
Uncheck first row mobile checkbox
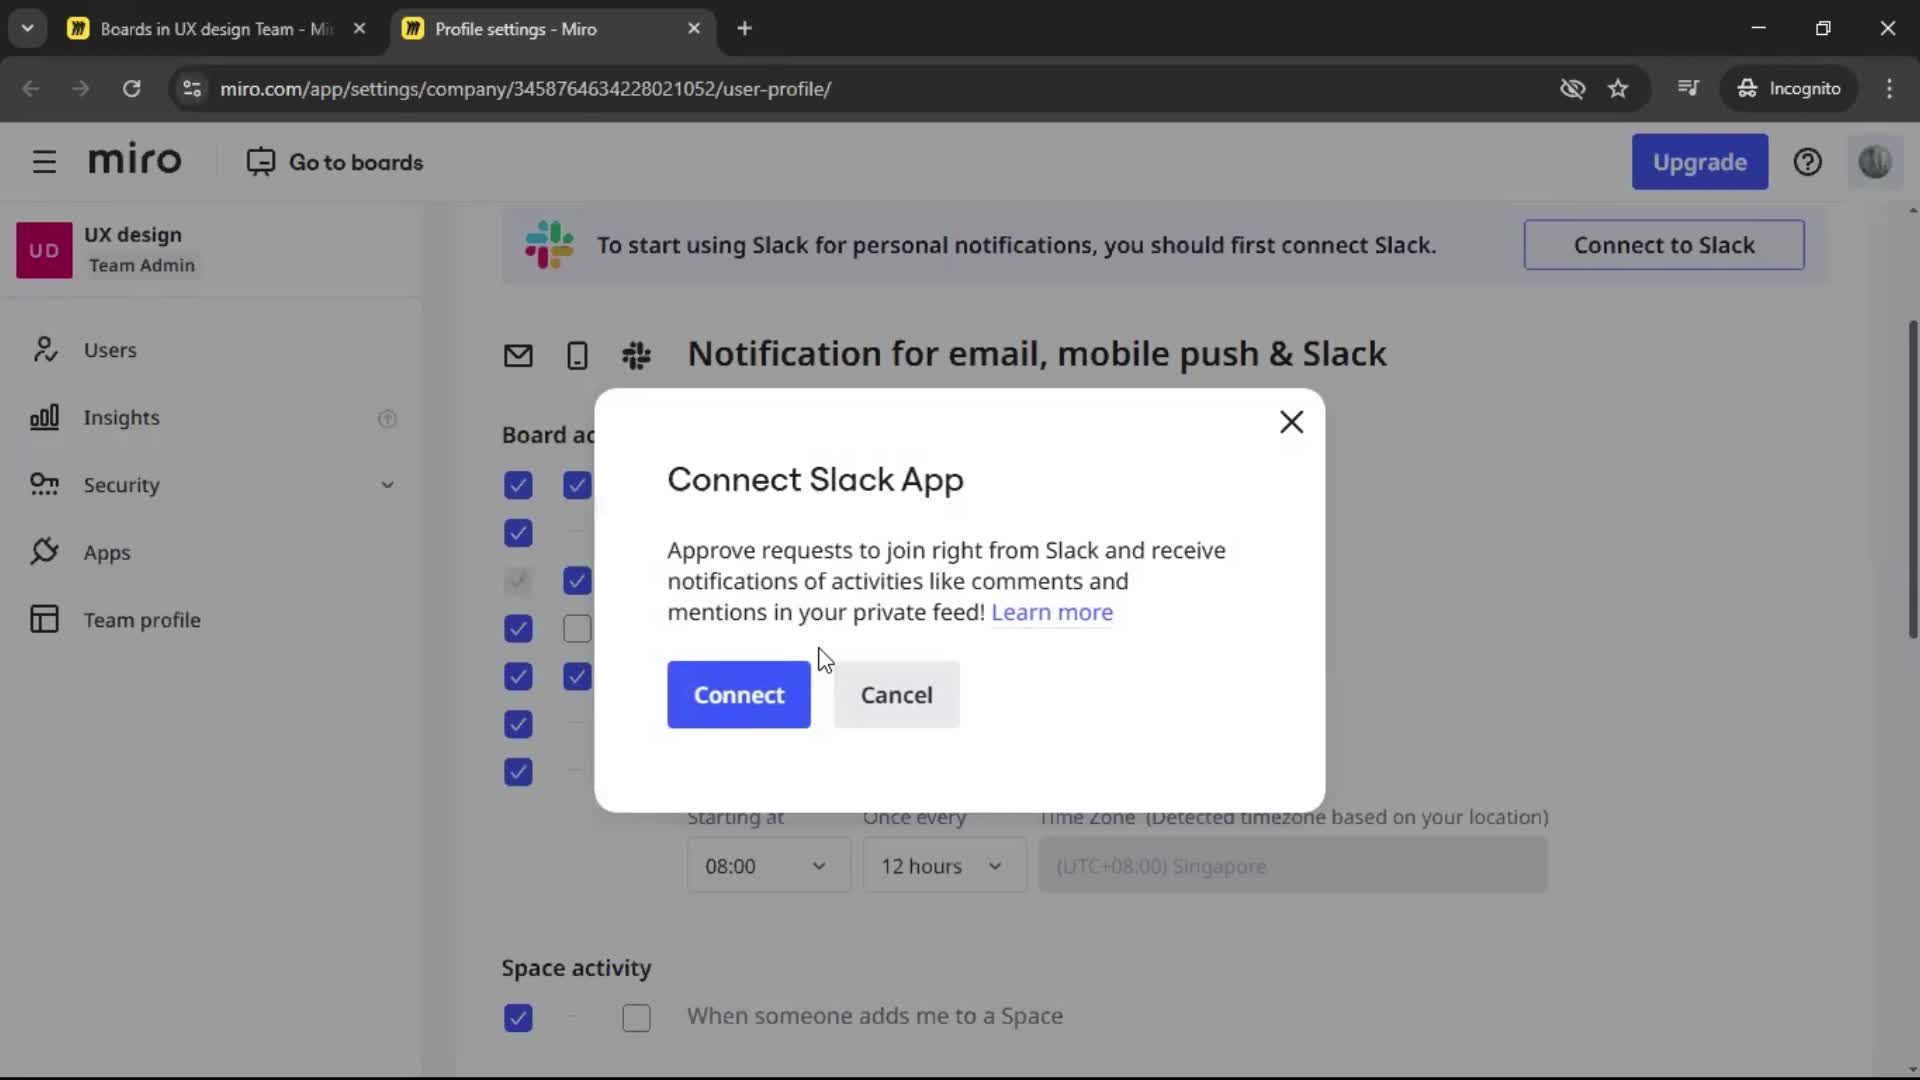click(577, 486)
